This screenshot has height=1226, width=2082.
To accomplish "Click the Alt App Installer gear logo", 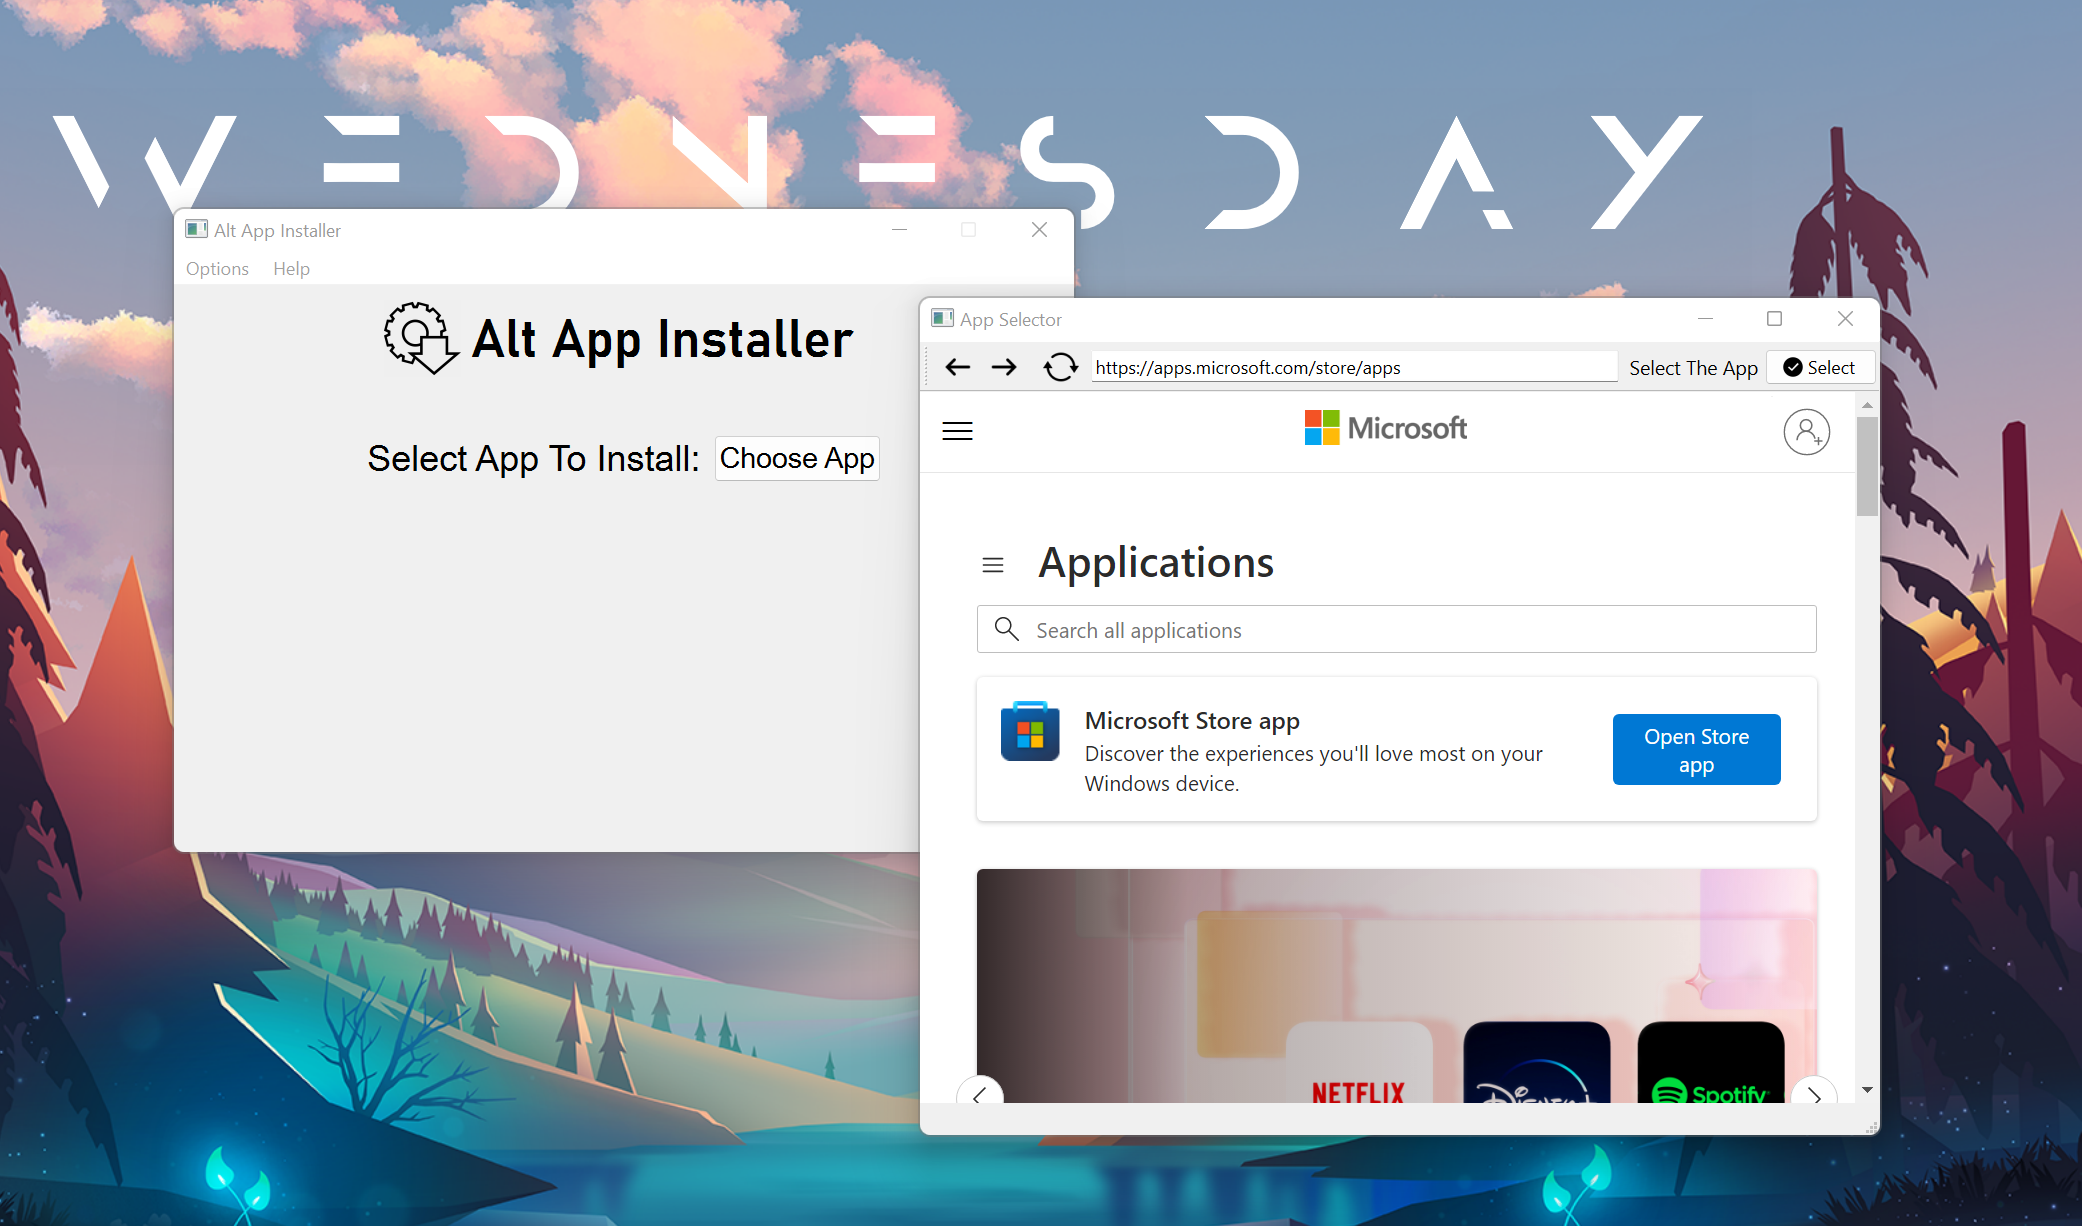I will (420, 339).
